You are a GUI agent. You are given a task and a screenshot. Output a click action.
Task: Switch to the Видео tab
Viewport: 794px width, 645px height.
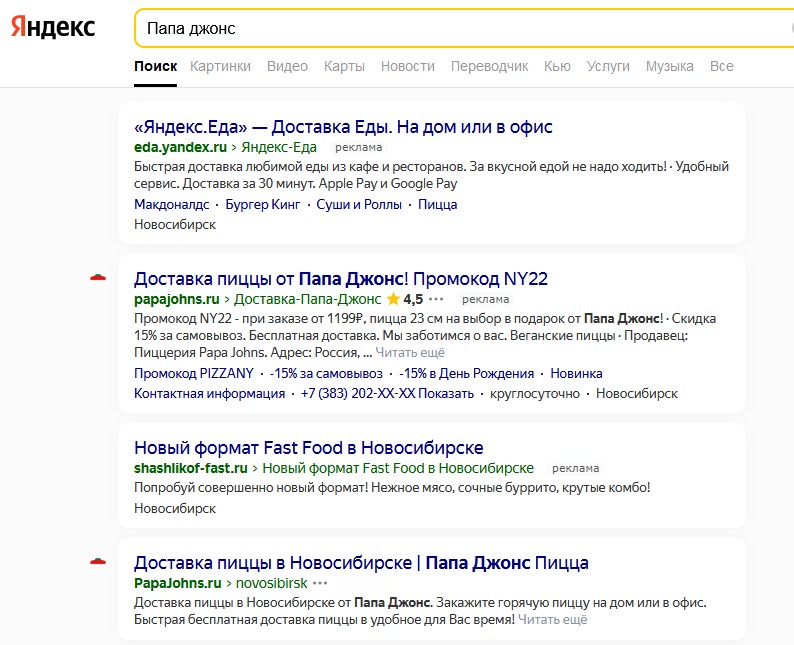click(x=287, y=66)
